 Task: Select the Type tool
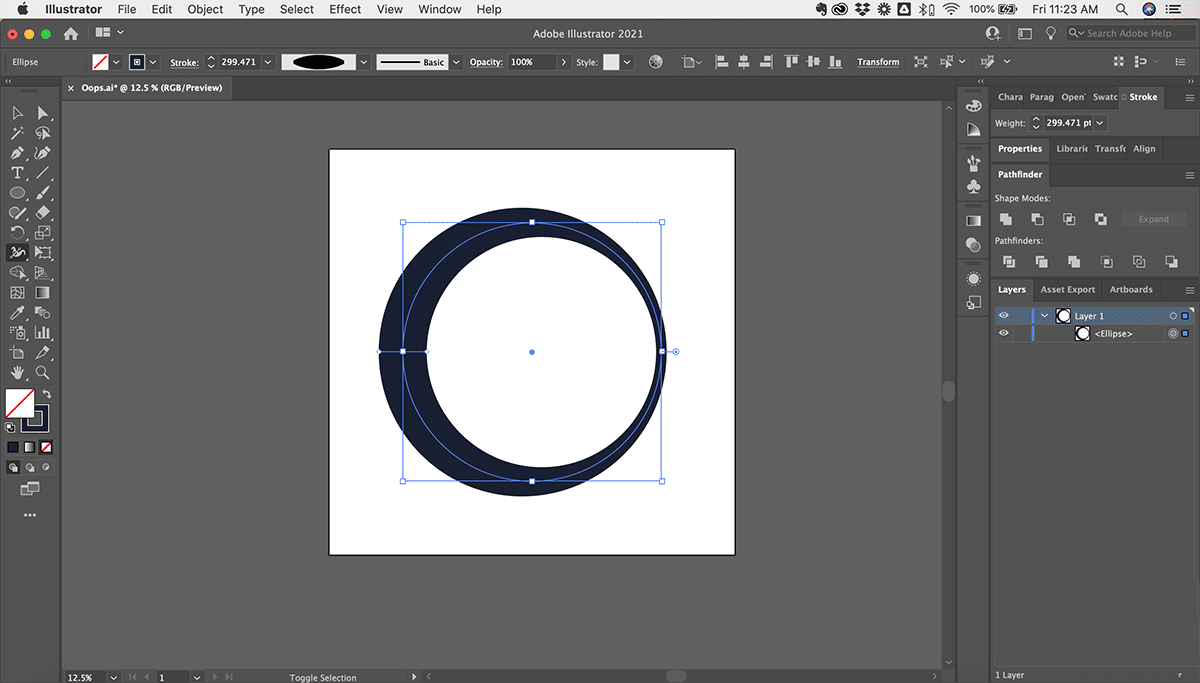point(17,173)
